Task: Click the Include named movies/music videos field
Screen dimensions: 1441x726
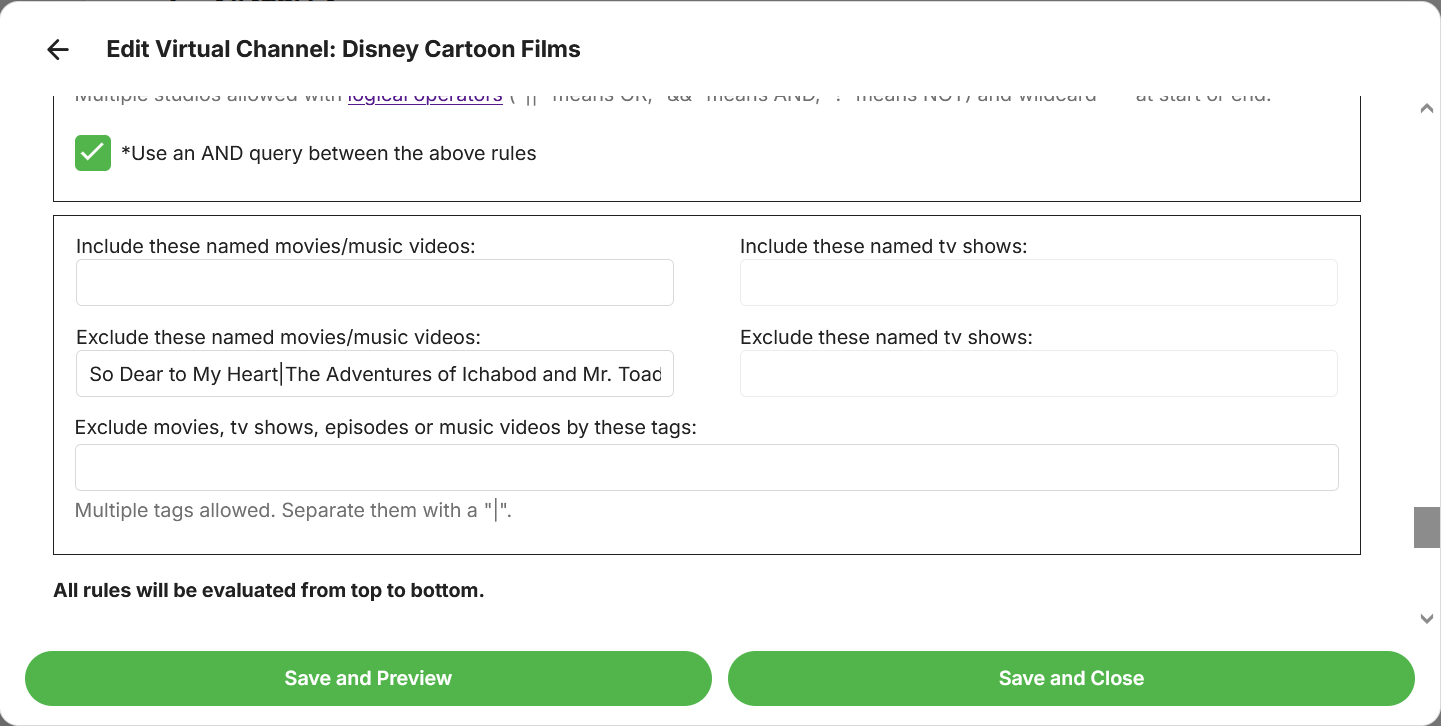Action: point(374,283)
